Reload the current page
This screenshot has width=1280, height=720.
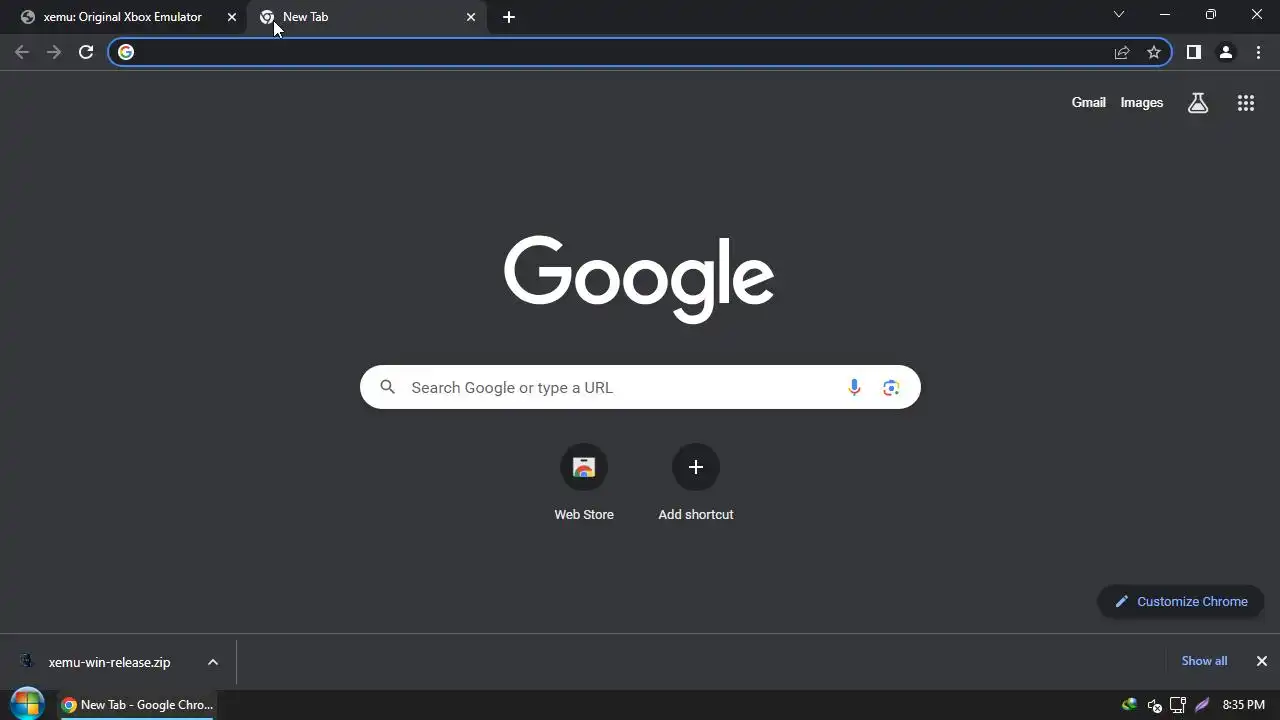pyautogui.click(x=86, y=52)
